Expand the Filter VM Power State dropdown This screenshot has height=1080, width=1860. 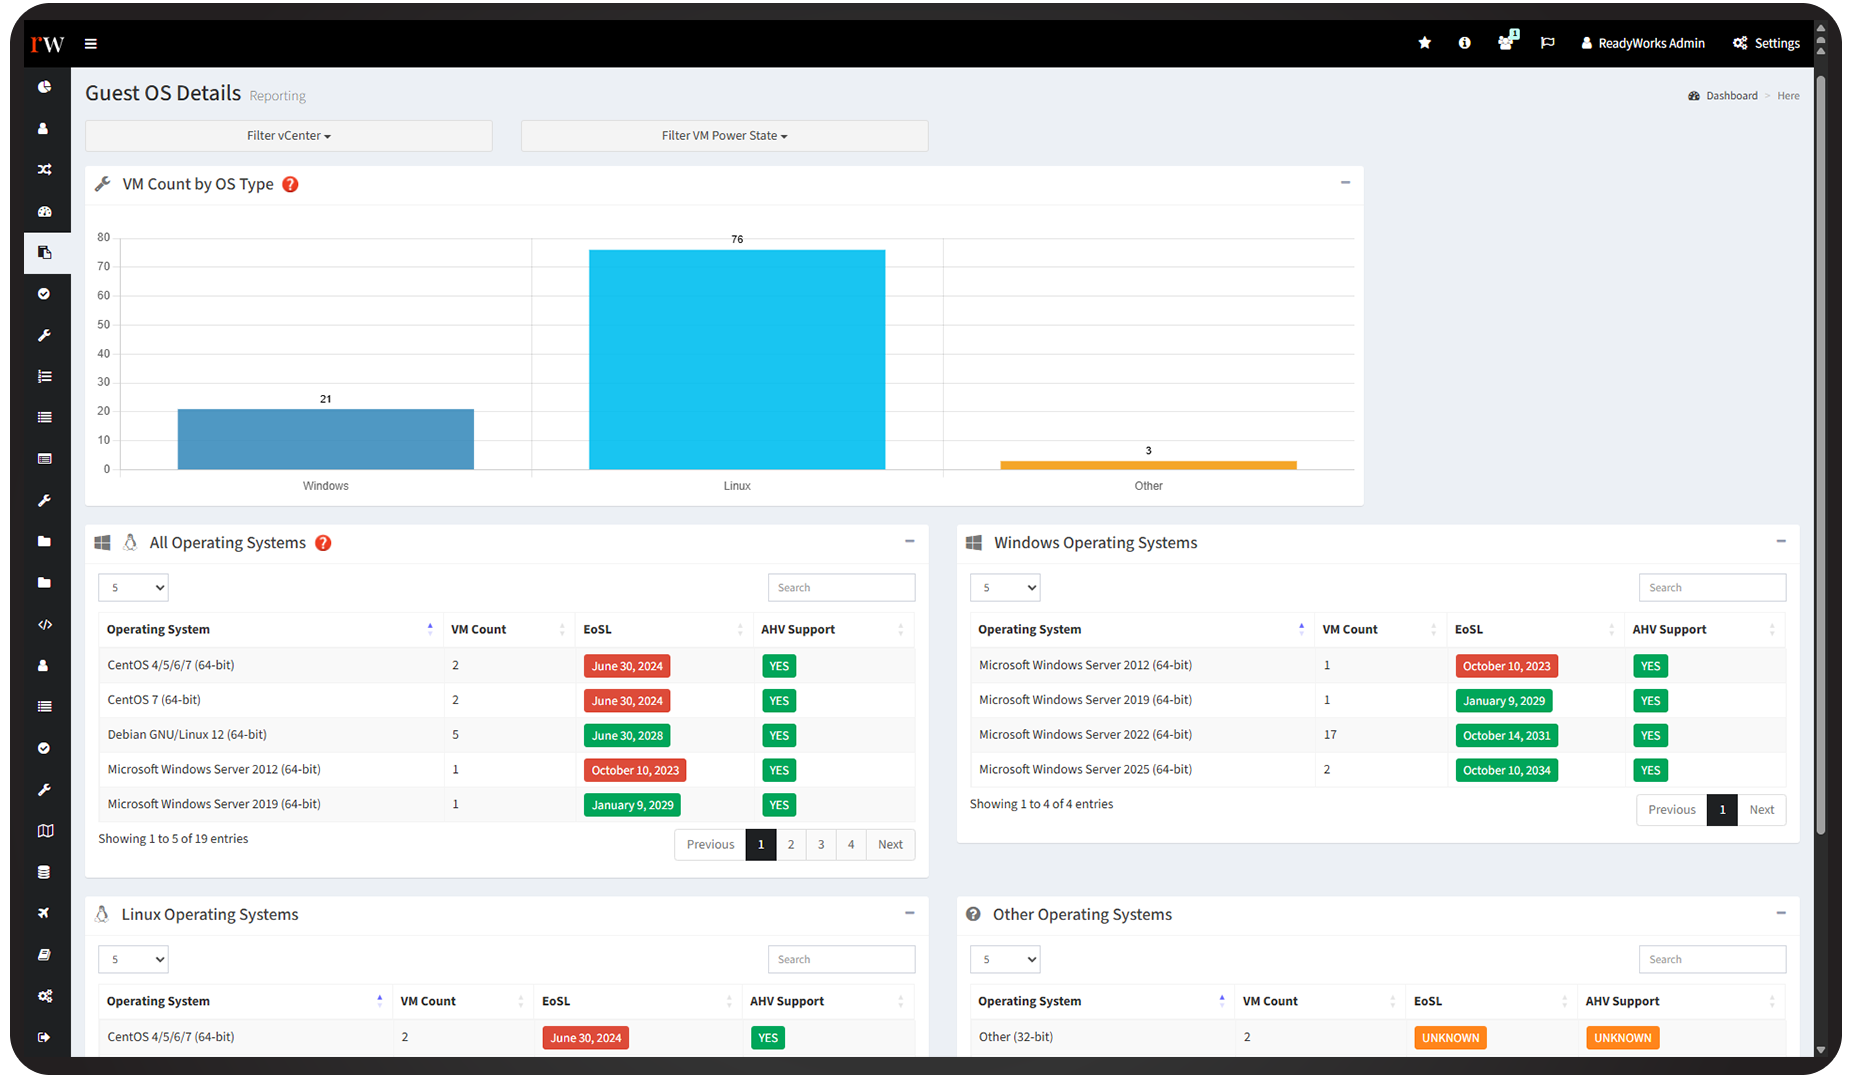(724, 136)
